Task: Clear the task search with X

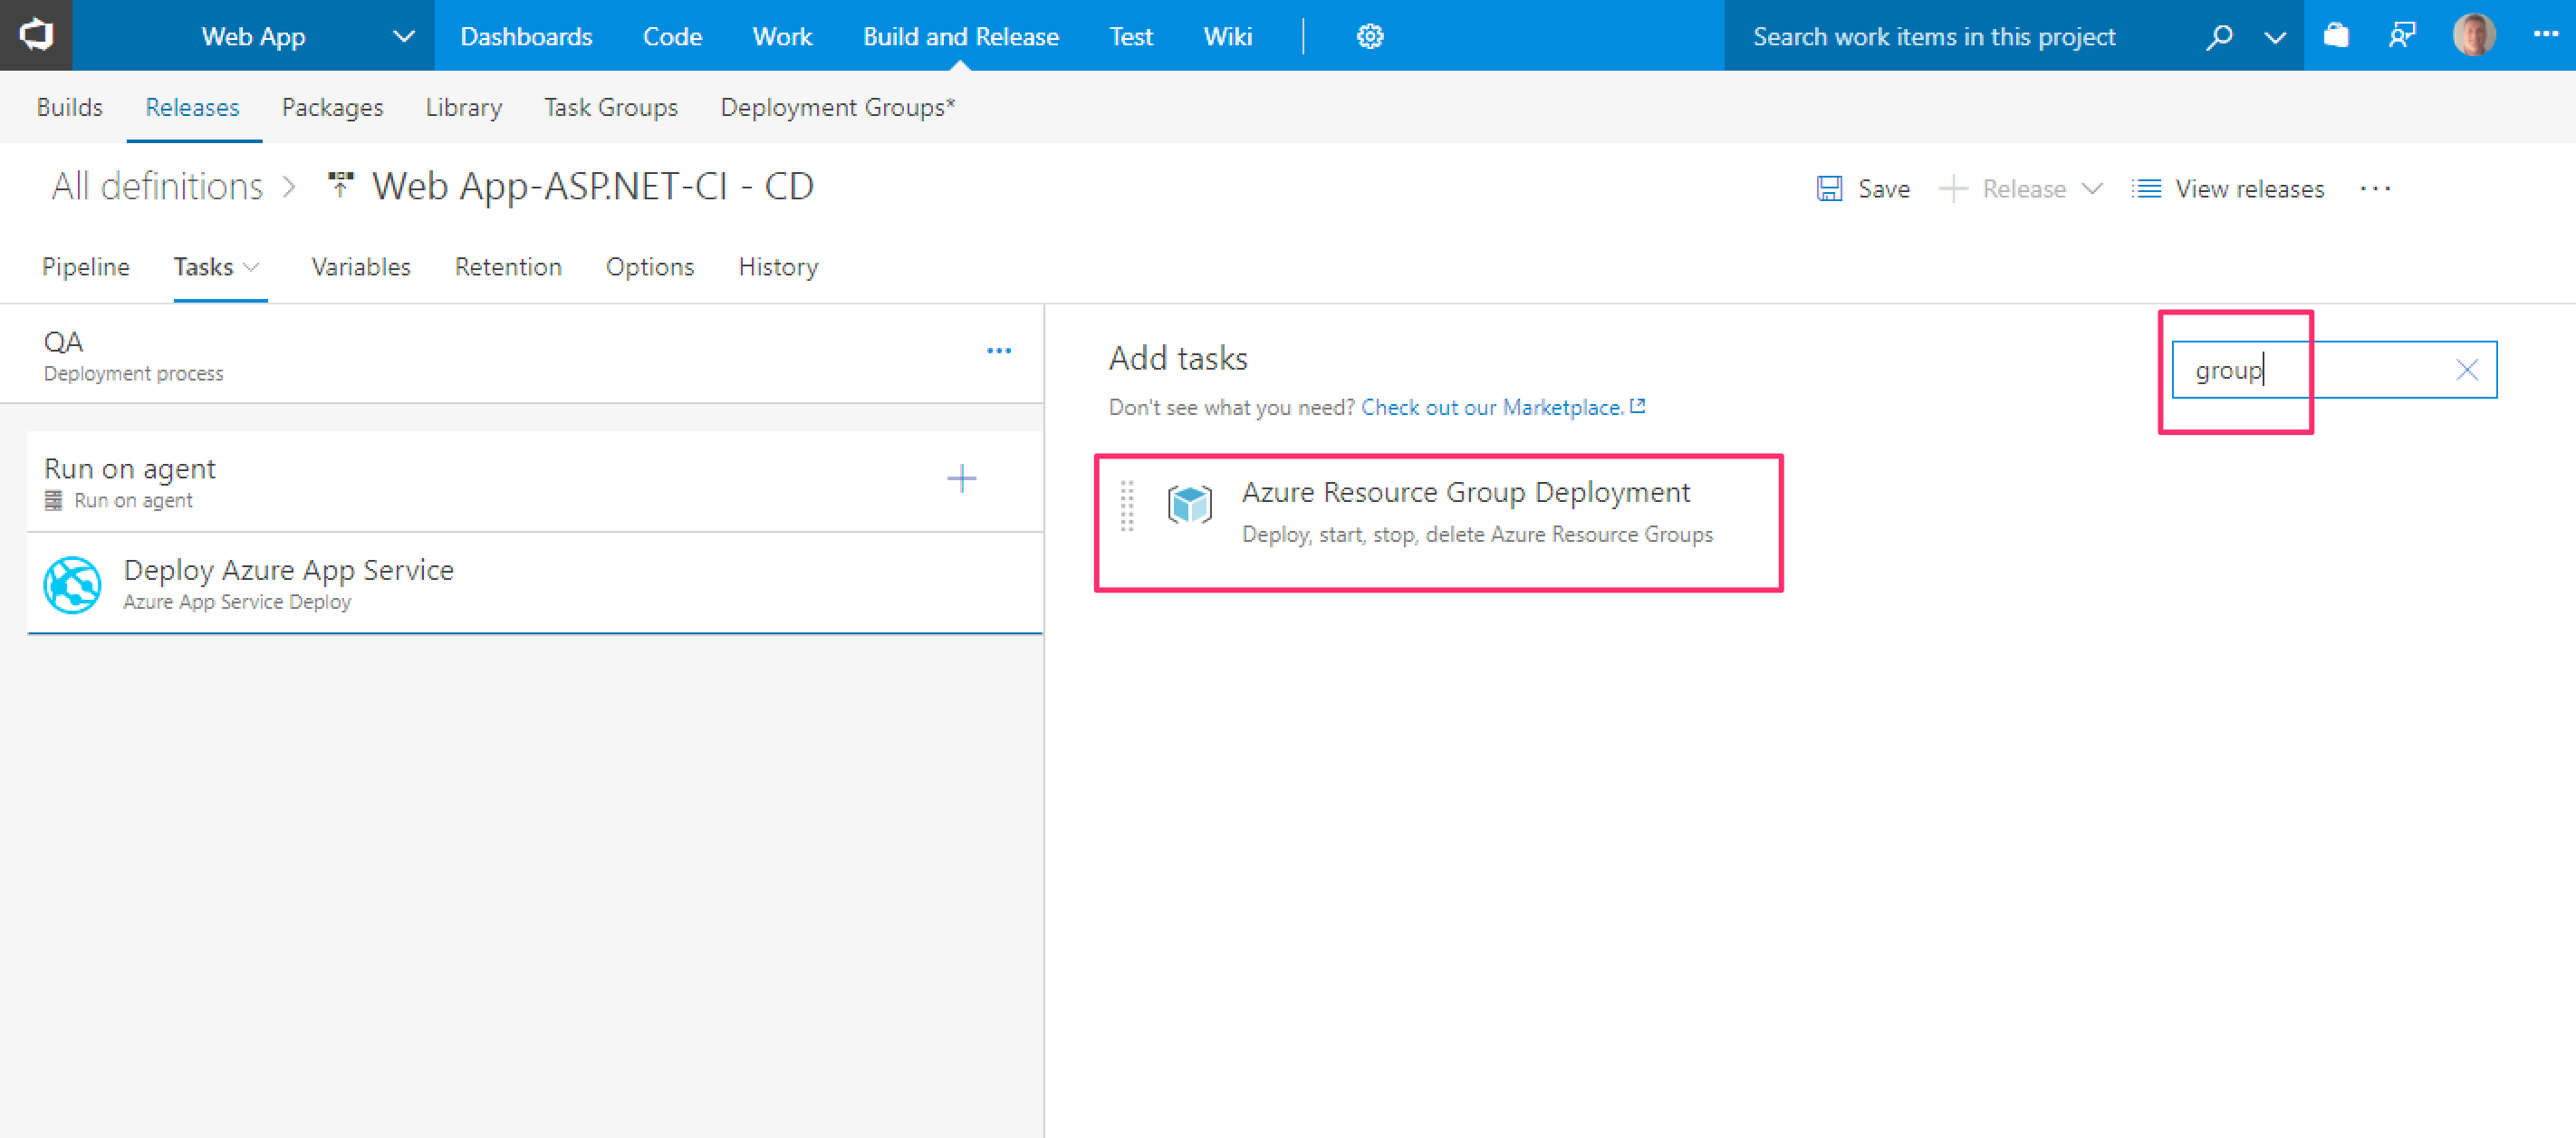Action: [2467, 370]
